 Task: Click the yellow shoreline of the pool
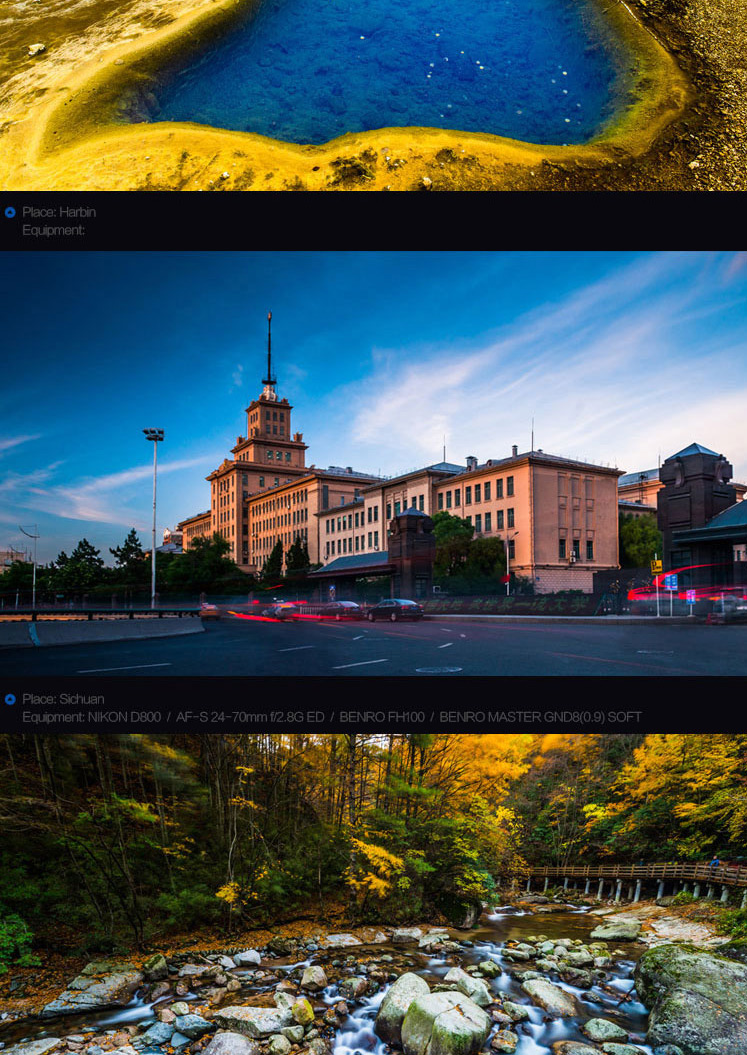[300, 160]
